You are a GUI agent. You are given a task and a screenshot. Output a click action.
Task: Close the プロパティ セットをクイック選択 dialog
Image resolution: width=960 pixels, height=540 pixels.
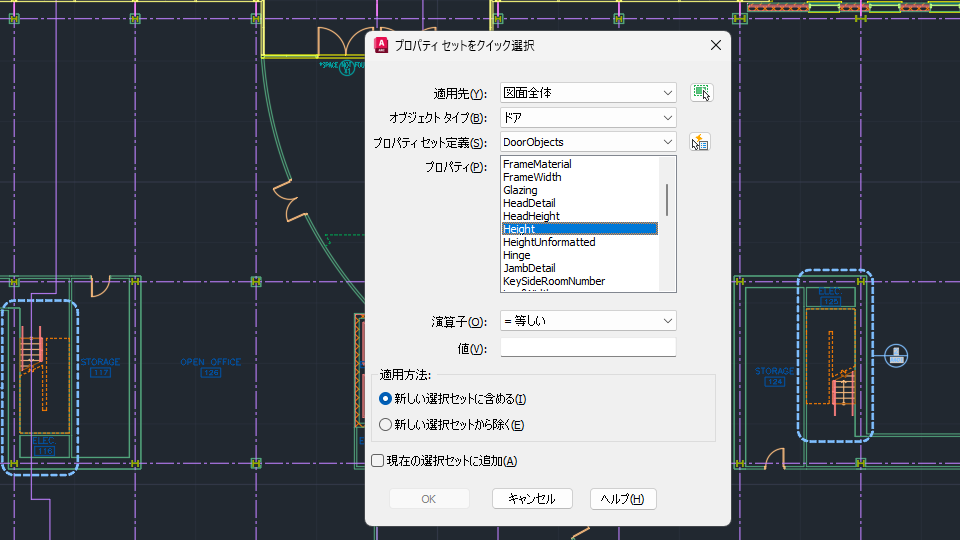pos(716,45)
